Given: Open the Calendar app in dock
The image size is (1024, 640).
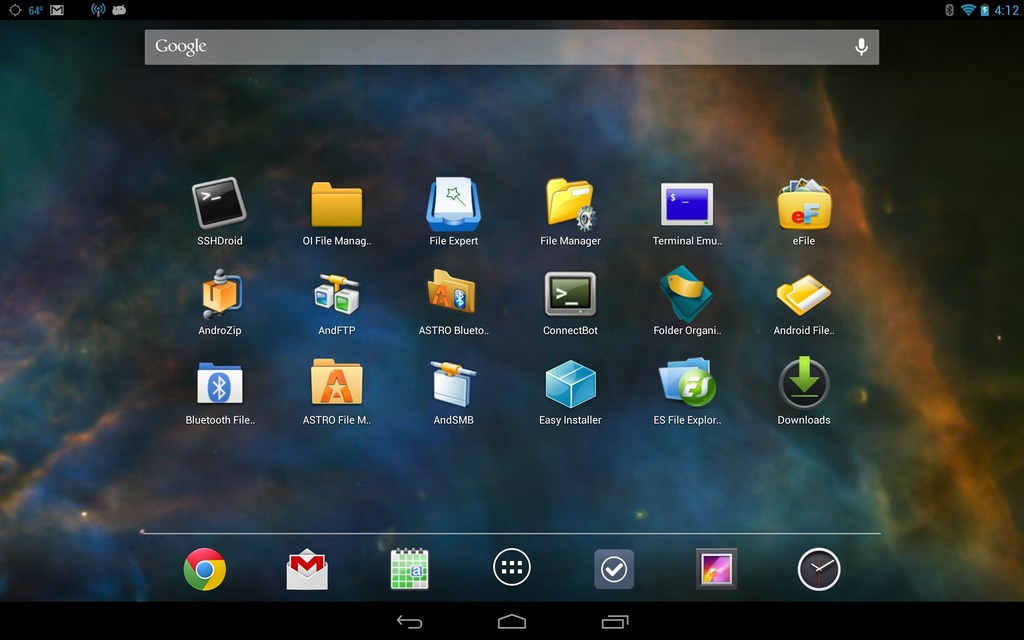Looking at the screenshot, I should [x=409, y=569].
